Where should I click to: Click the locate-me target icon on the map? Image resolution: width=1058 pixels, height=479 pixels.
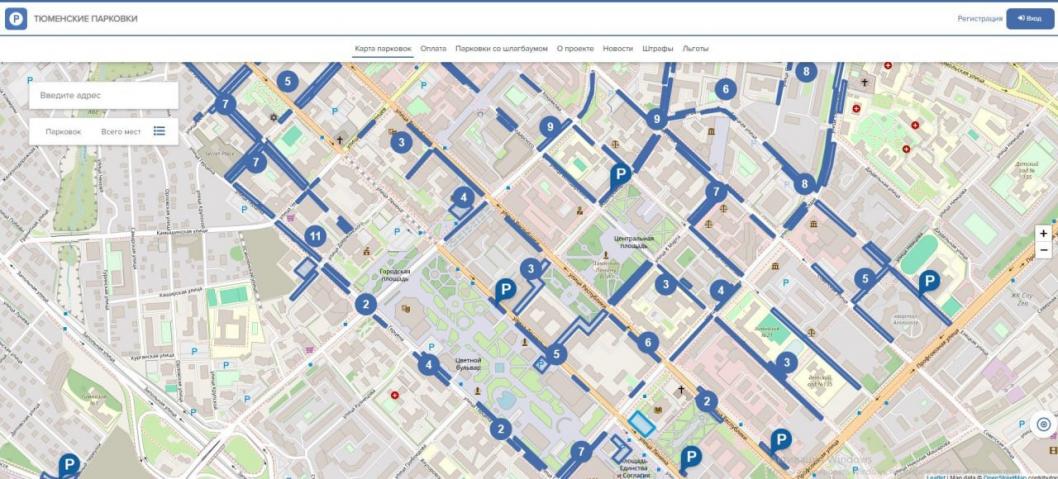1043,424
